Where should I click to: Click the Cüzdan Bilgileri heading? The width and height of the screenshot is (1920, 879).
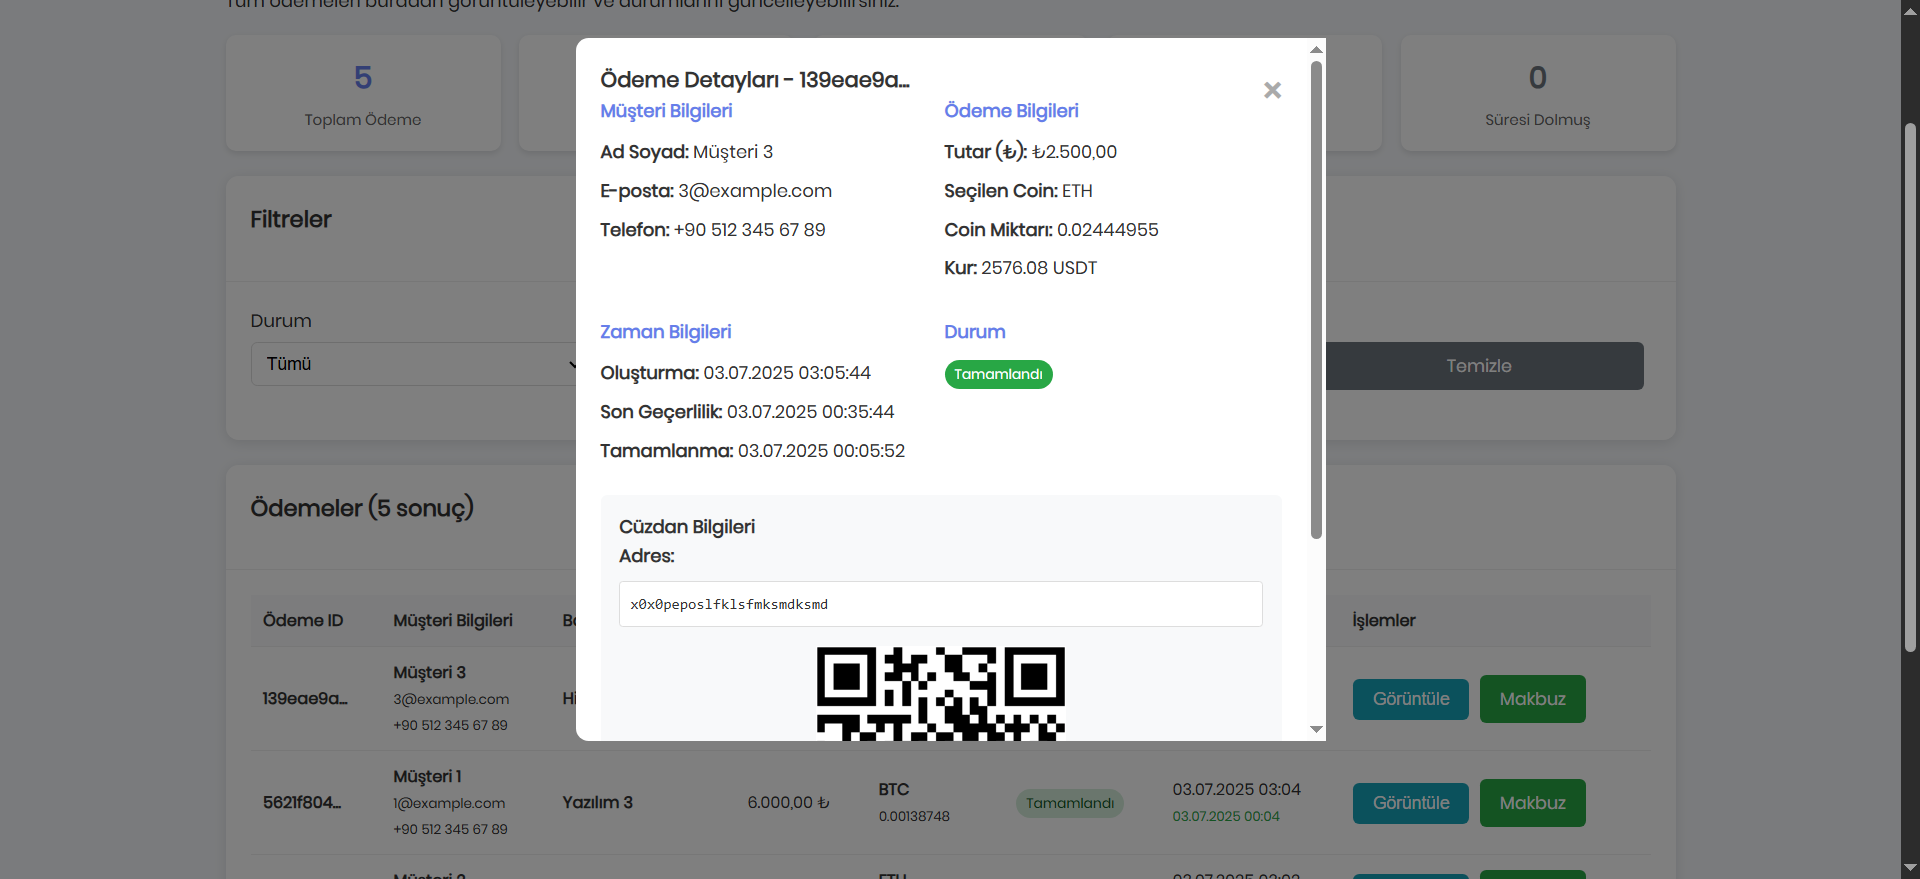click(x=687, y=527)
